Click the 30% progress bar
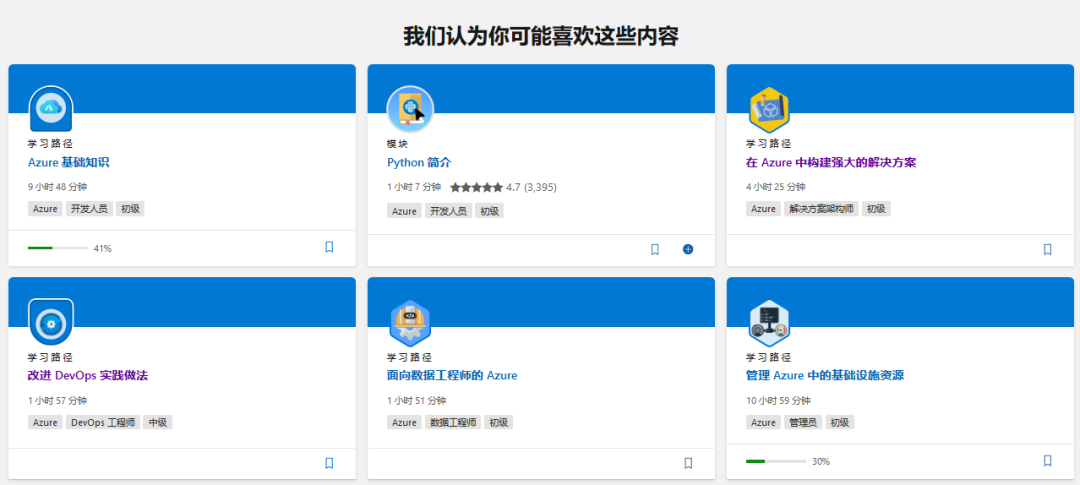 [776, 461]
